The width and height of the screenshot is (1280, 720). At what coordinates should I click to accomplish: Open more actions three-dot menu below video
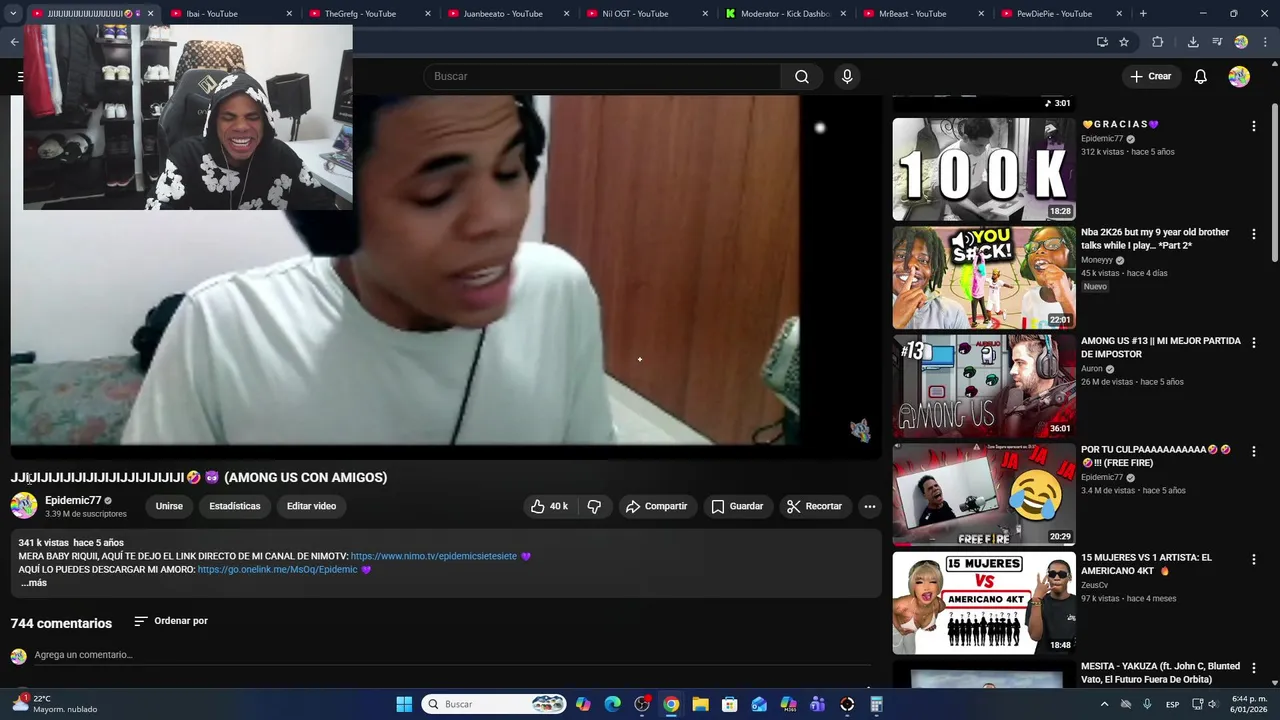(x=870, y=506)
